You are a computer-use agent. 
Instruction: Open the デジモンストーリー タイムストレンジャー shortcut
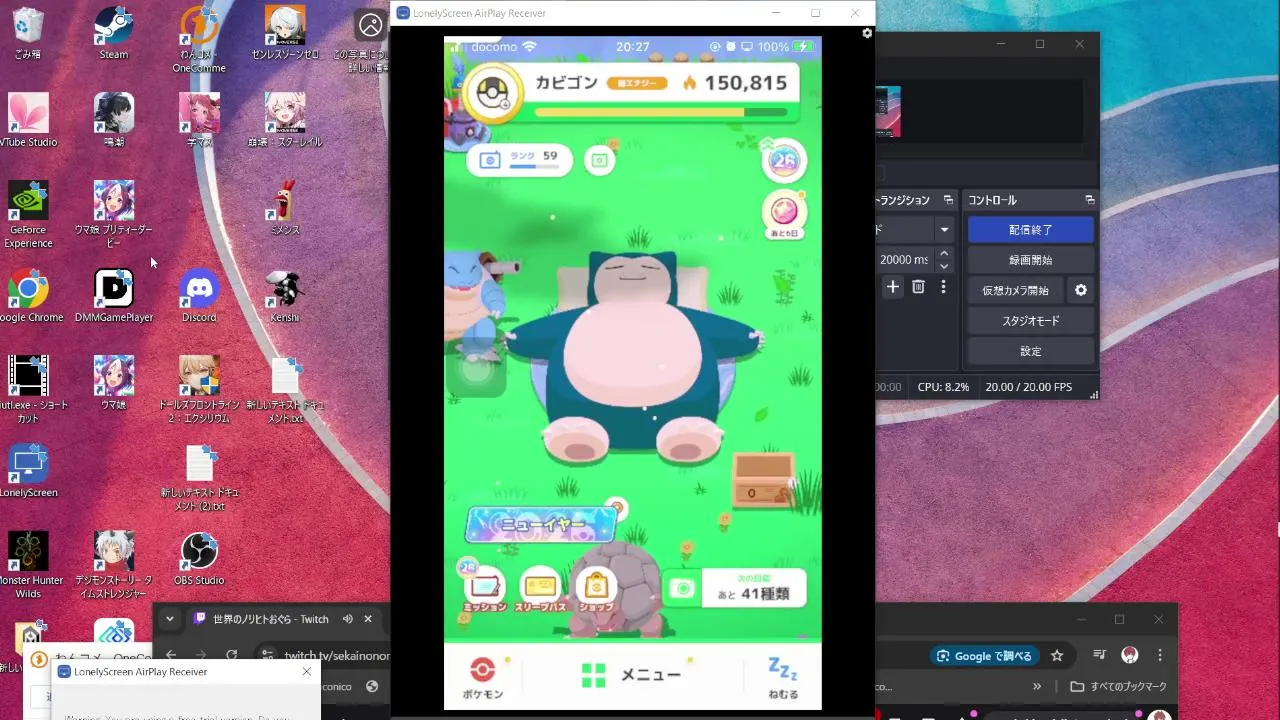pyautogui.click(x=114, y=565)
